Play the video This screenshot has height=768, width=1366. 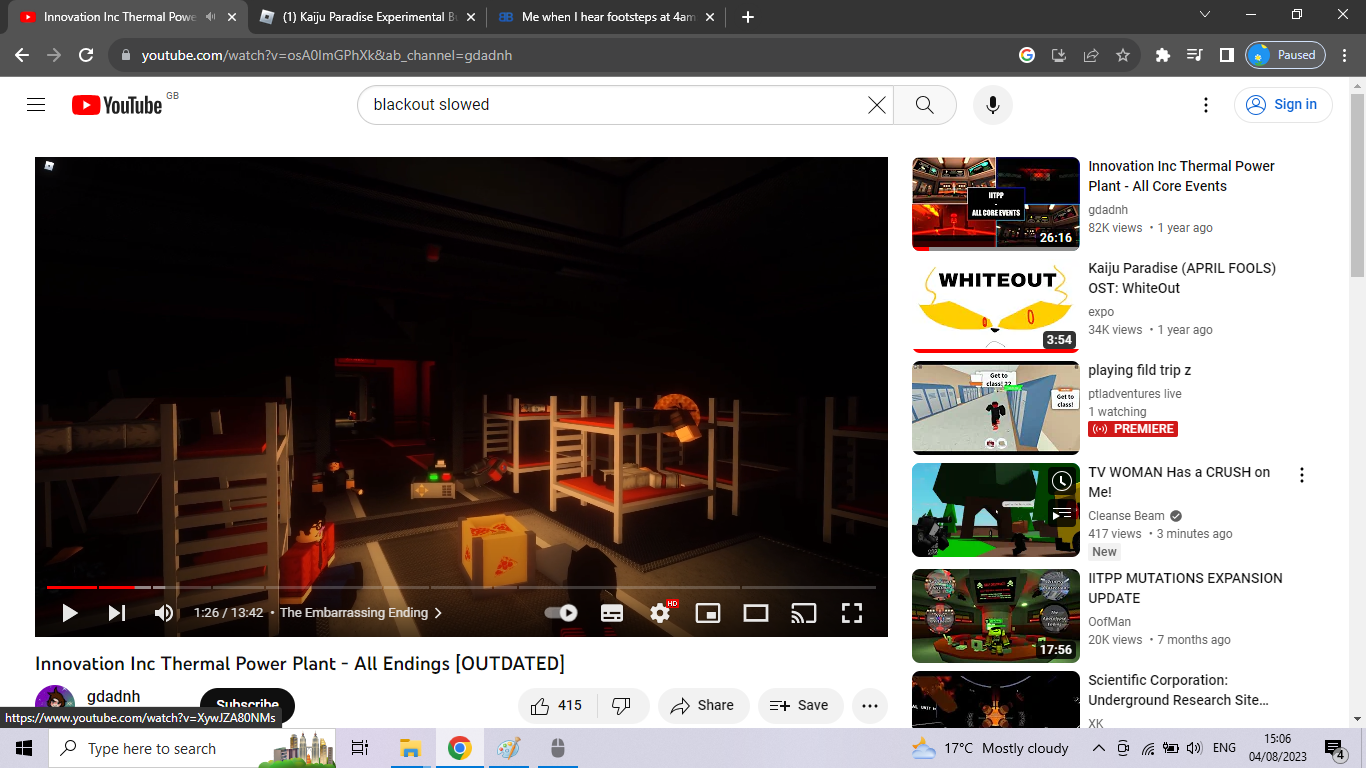[69, 613]
